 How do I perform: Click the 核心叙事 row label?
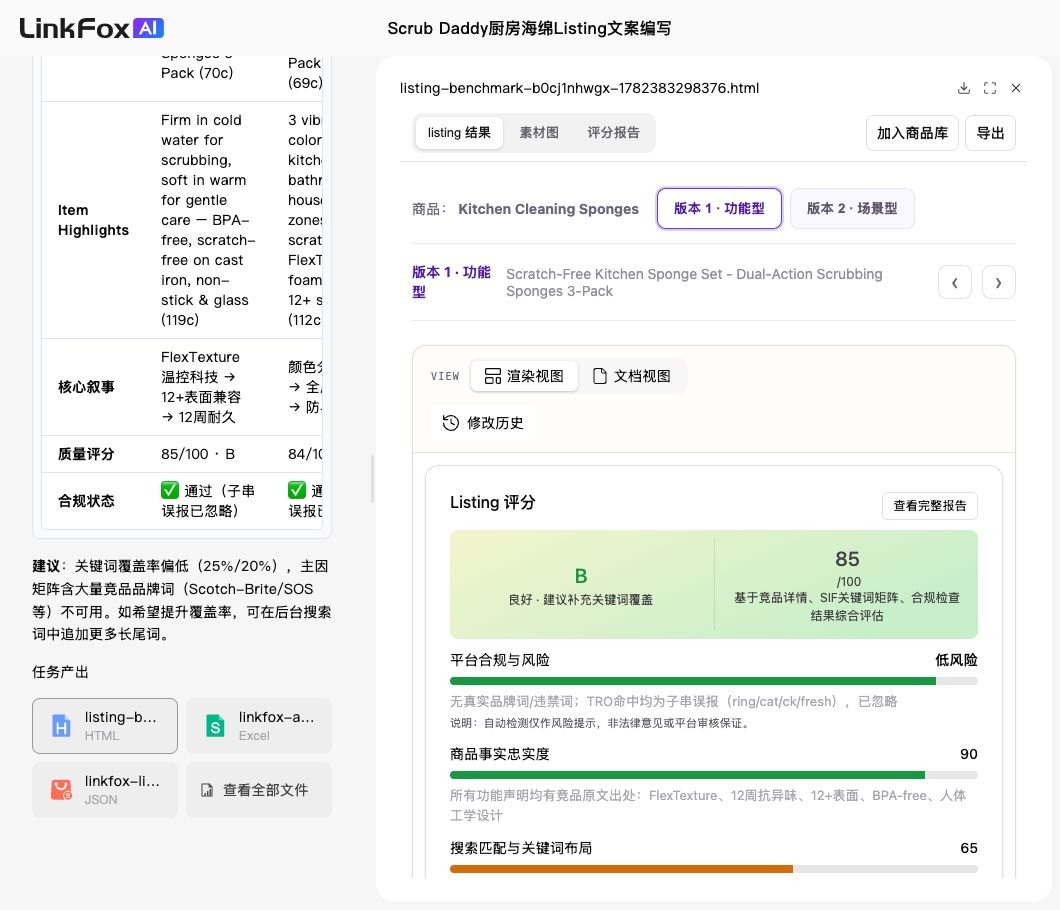(86, 387)
